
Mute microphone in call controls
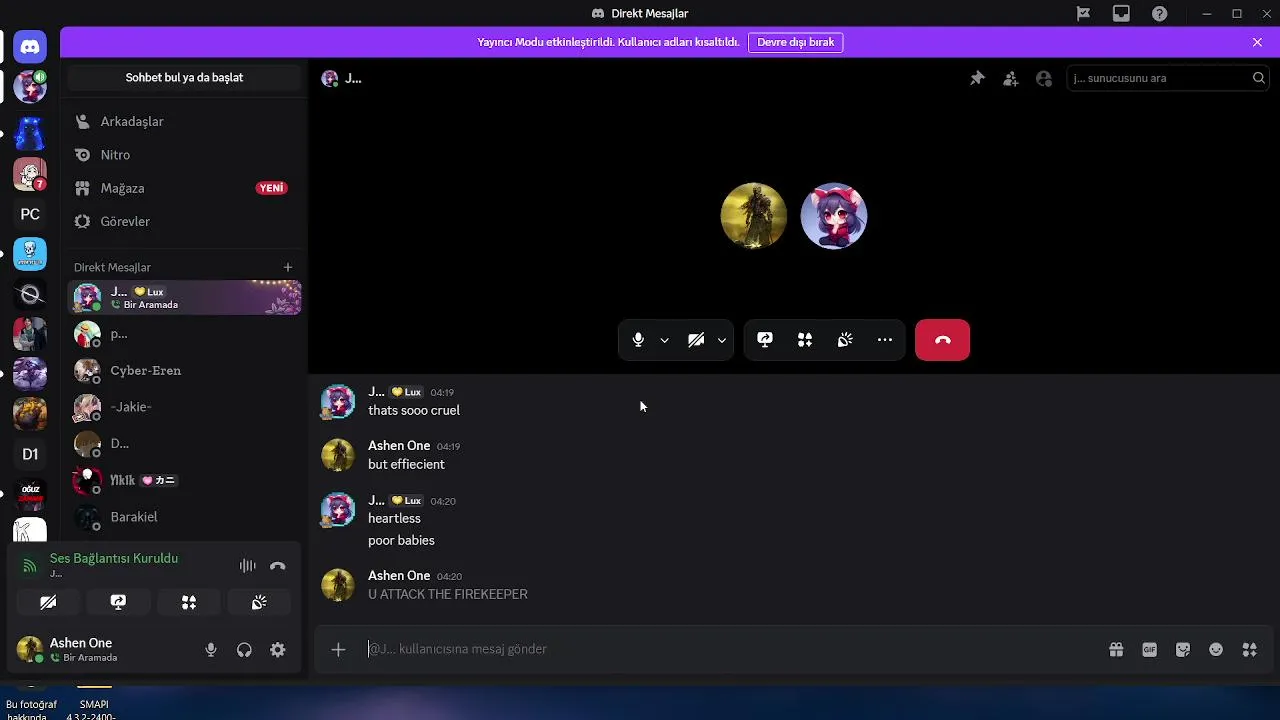click(x=638, y=340)
